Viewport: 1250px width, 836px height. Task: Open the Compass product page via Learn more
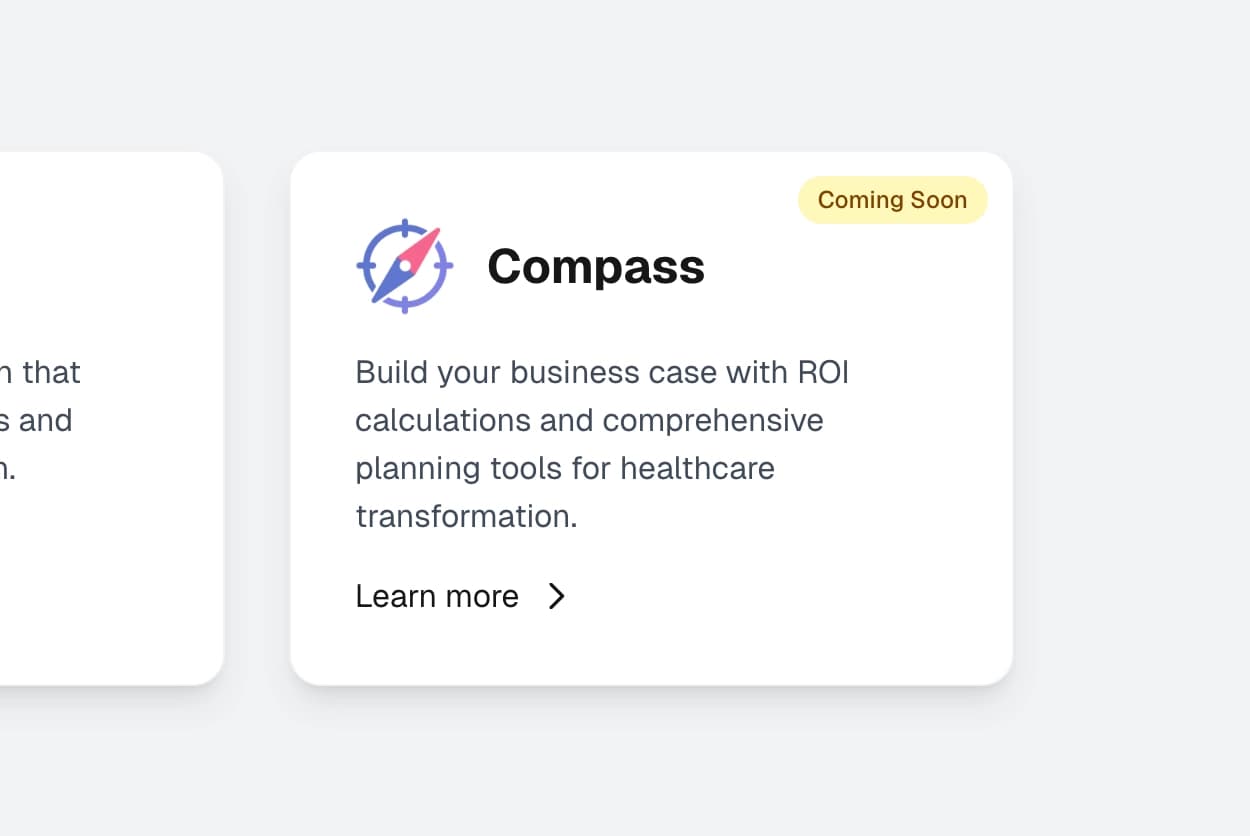437,596
